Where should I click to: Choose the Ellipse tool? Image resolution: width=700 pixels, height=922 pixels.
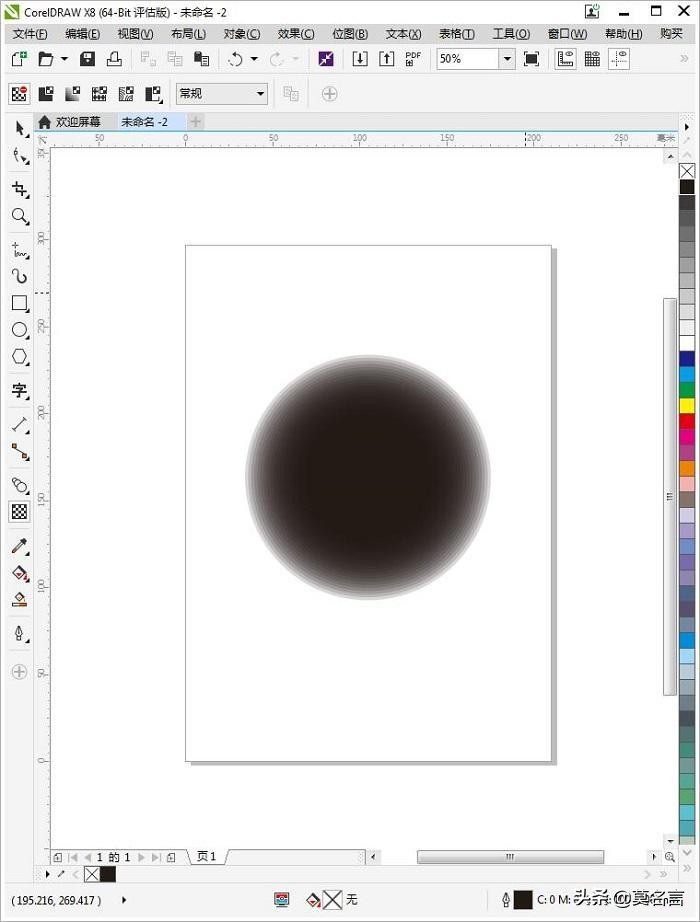pyautogui.click(x=19, y=330)
